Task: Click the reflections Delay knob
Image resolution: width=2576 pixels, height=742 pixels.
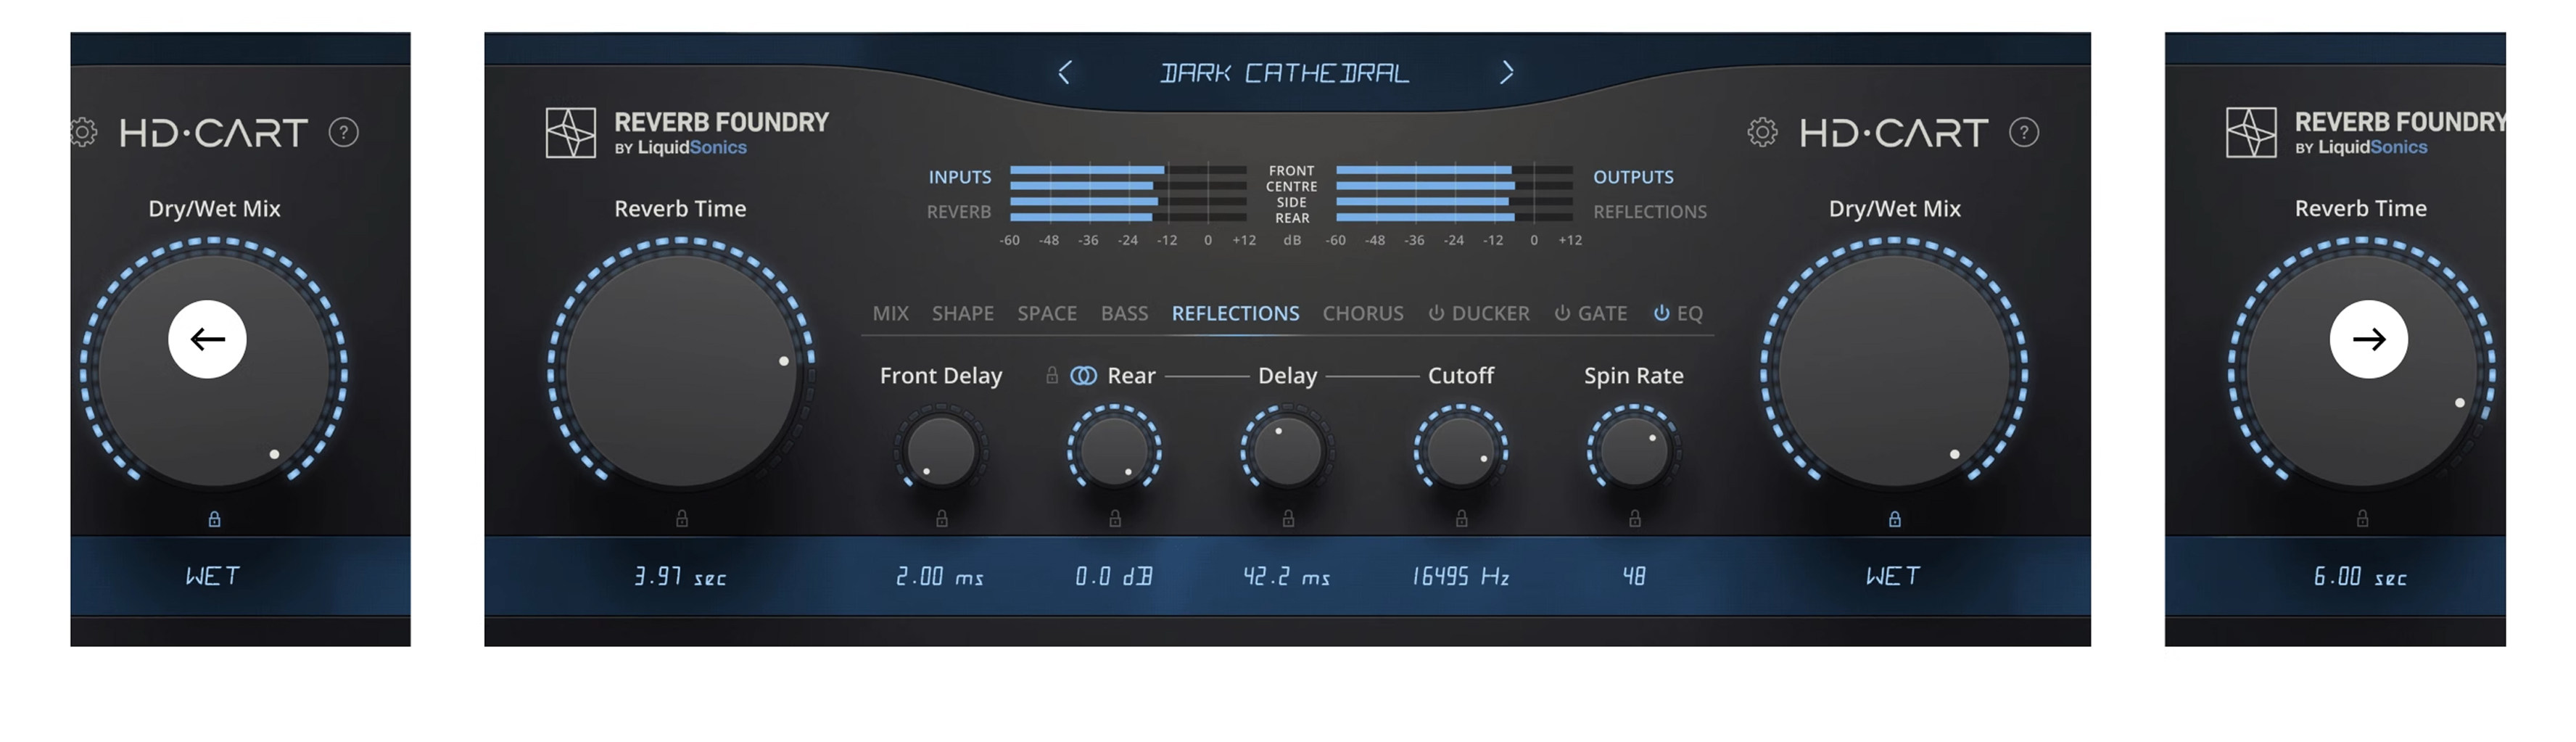Action: point(1288,451)
